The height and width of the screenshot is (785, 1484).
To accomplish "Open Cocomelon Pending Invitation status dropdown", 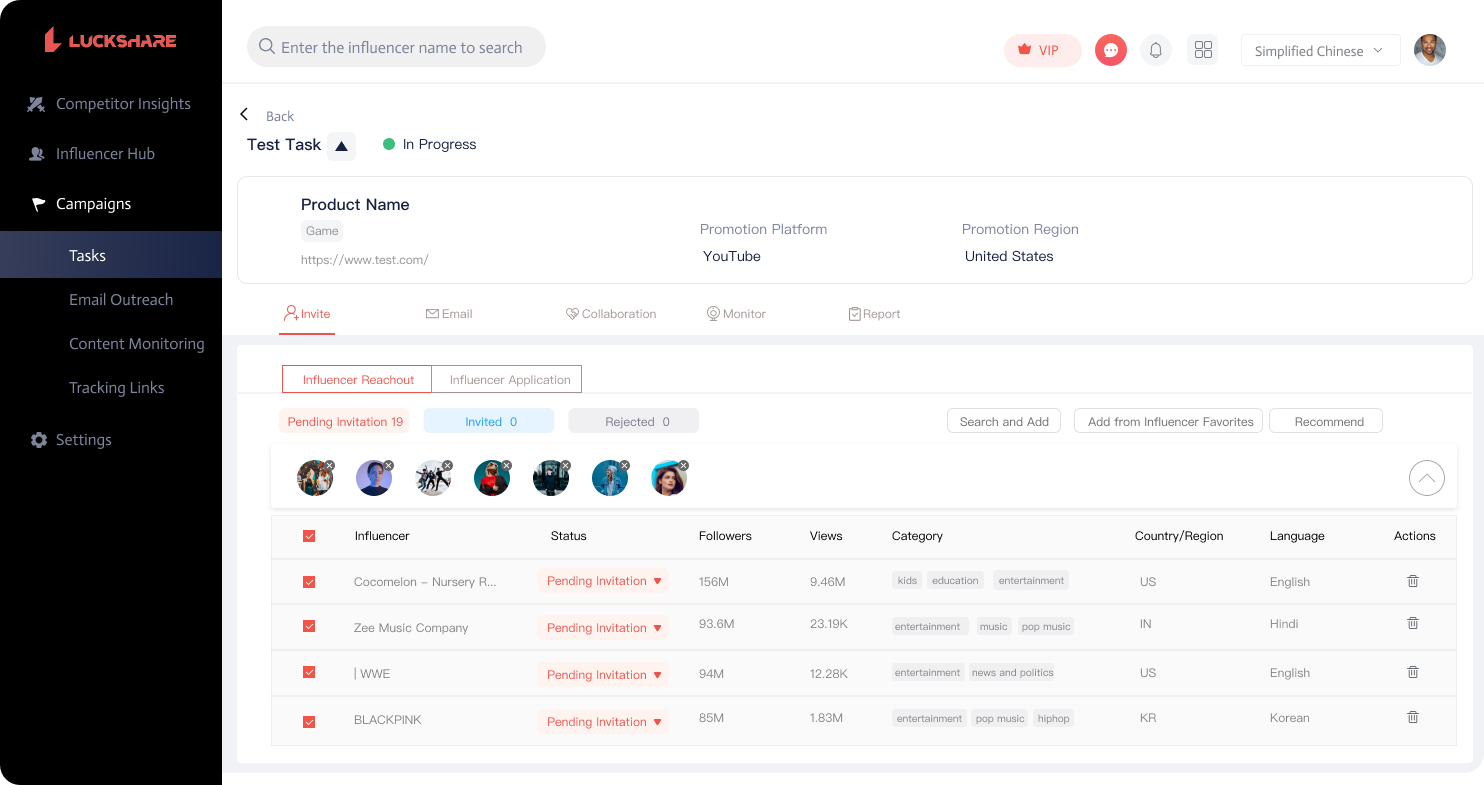I will (x=603, y=581).
